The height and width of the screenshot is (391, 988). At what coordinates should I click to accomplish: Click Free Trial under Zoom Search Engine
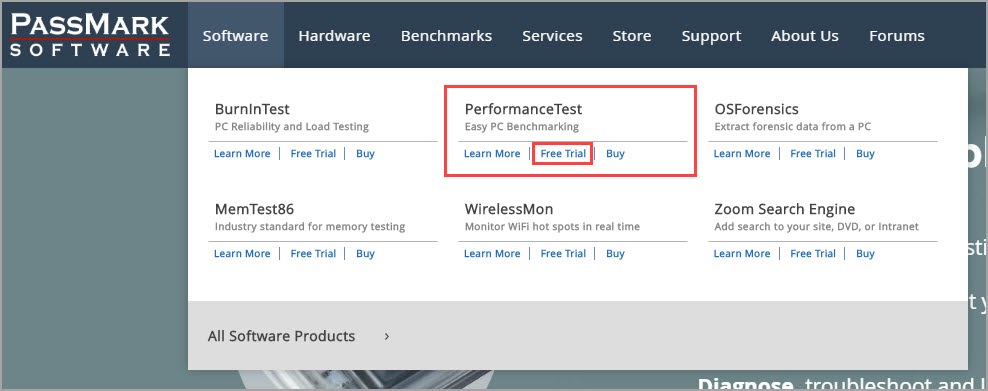(813, 254)
